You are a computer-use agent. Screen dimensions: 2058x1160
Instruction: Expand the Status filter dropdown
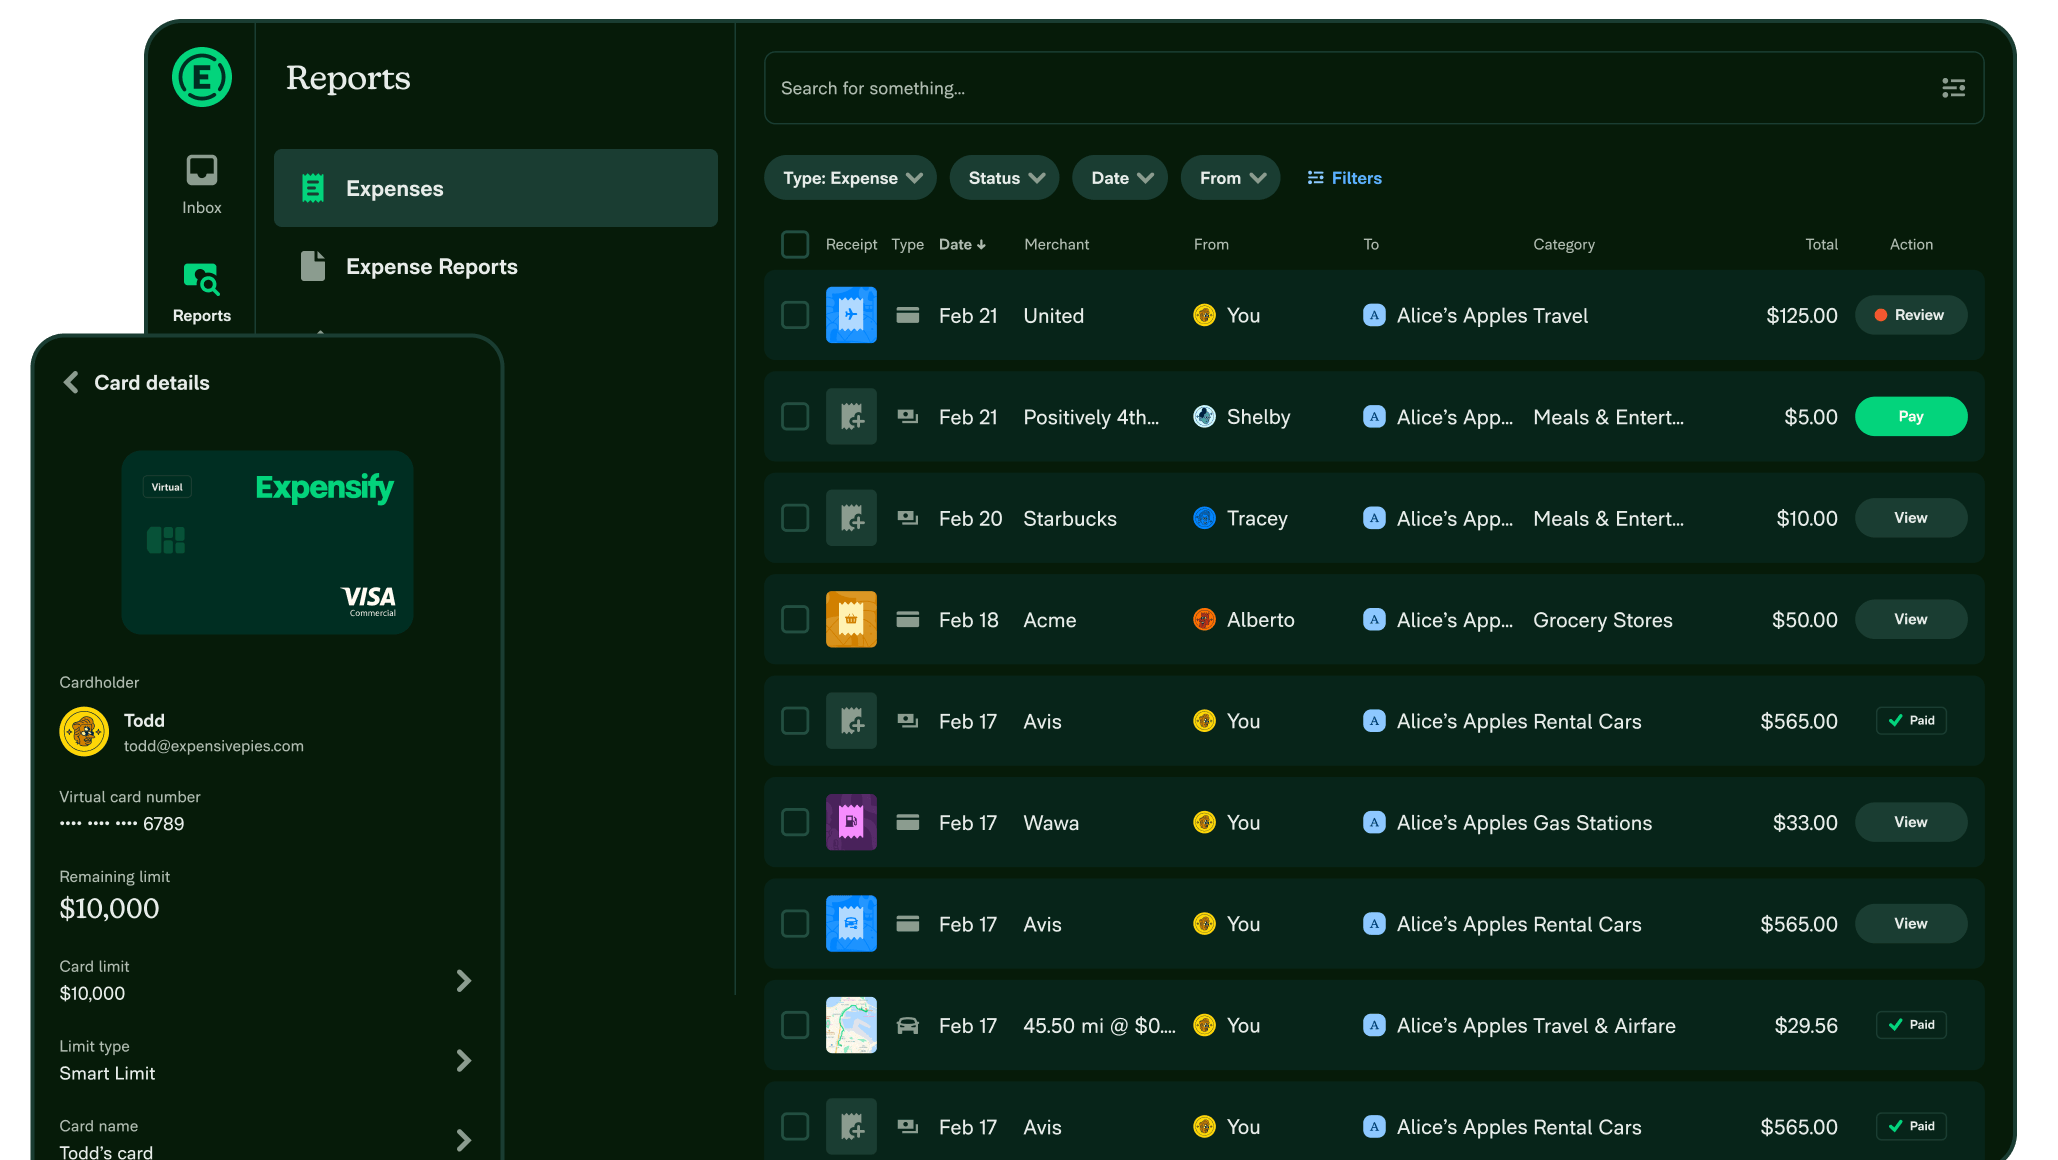[1005, 178]
